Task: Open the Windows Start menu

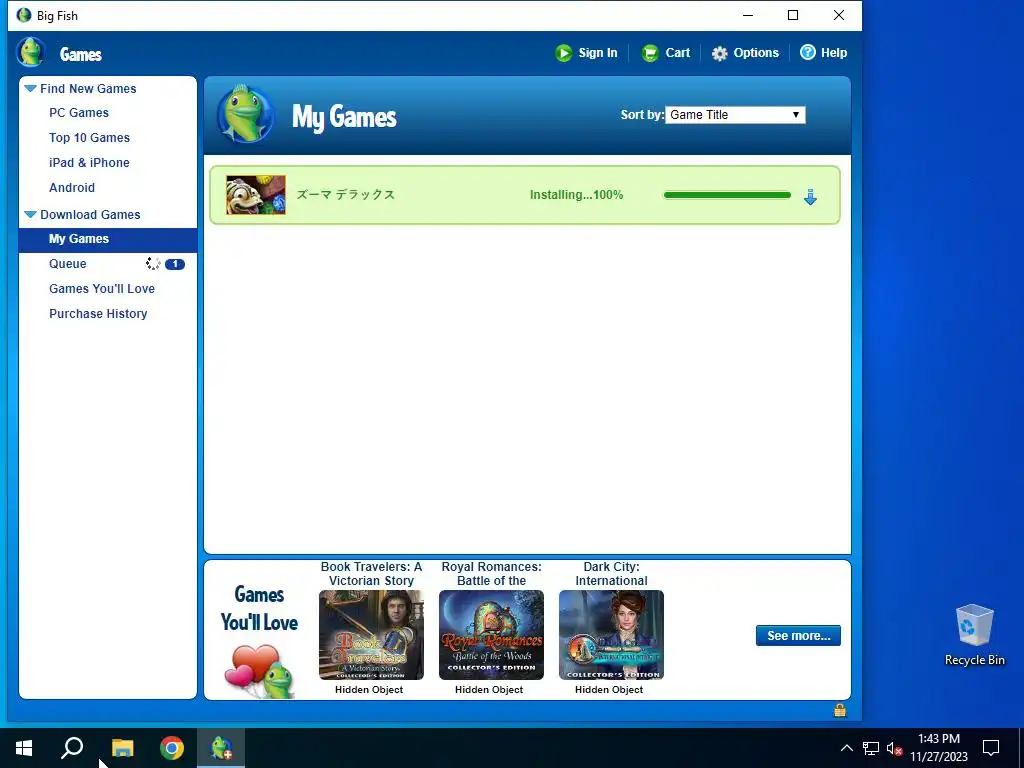Action: pos(24,748)
